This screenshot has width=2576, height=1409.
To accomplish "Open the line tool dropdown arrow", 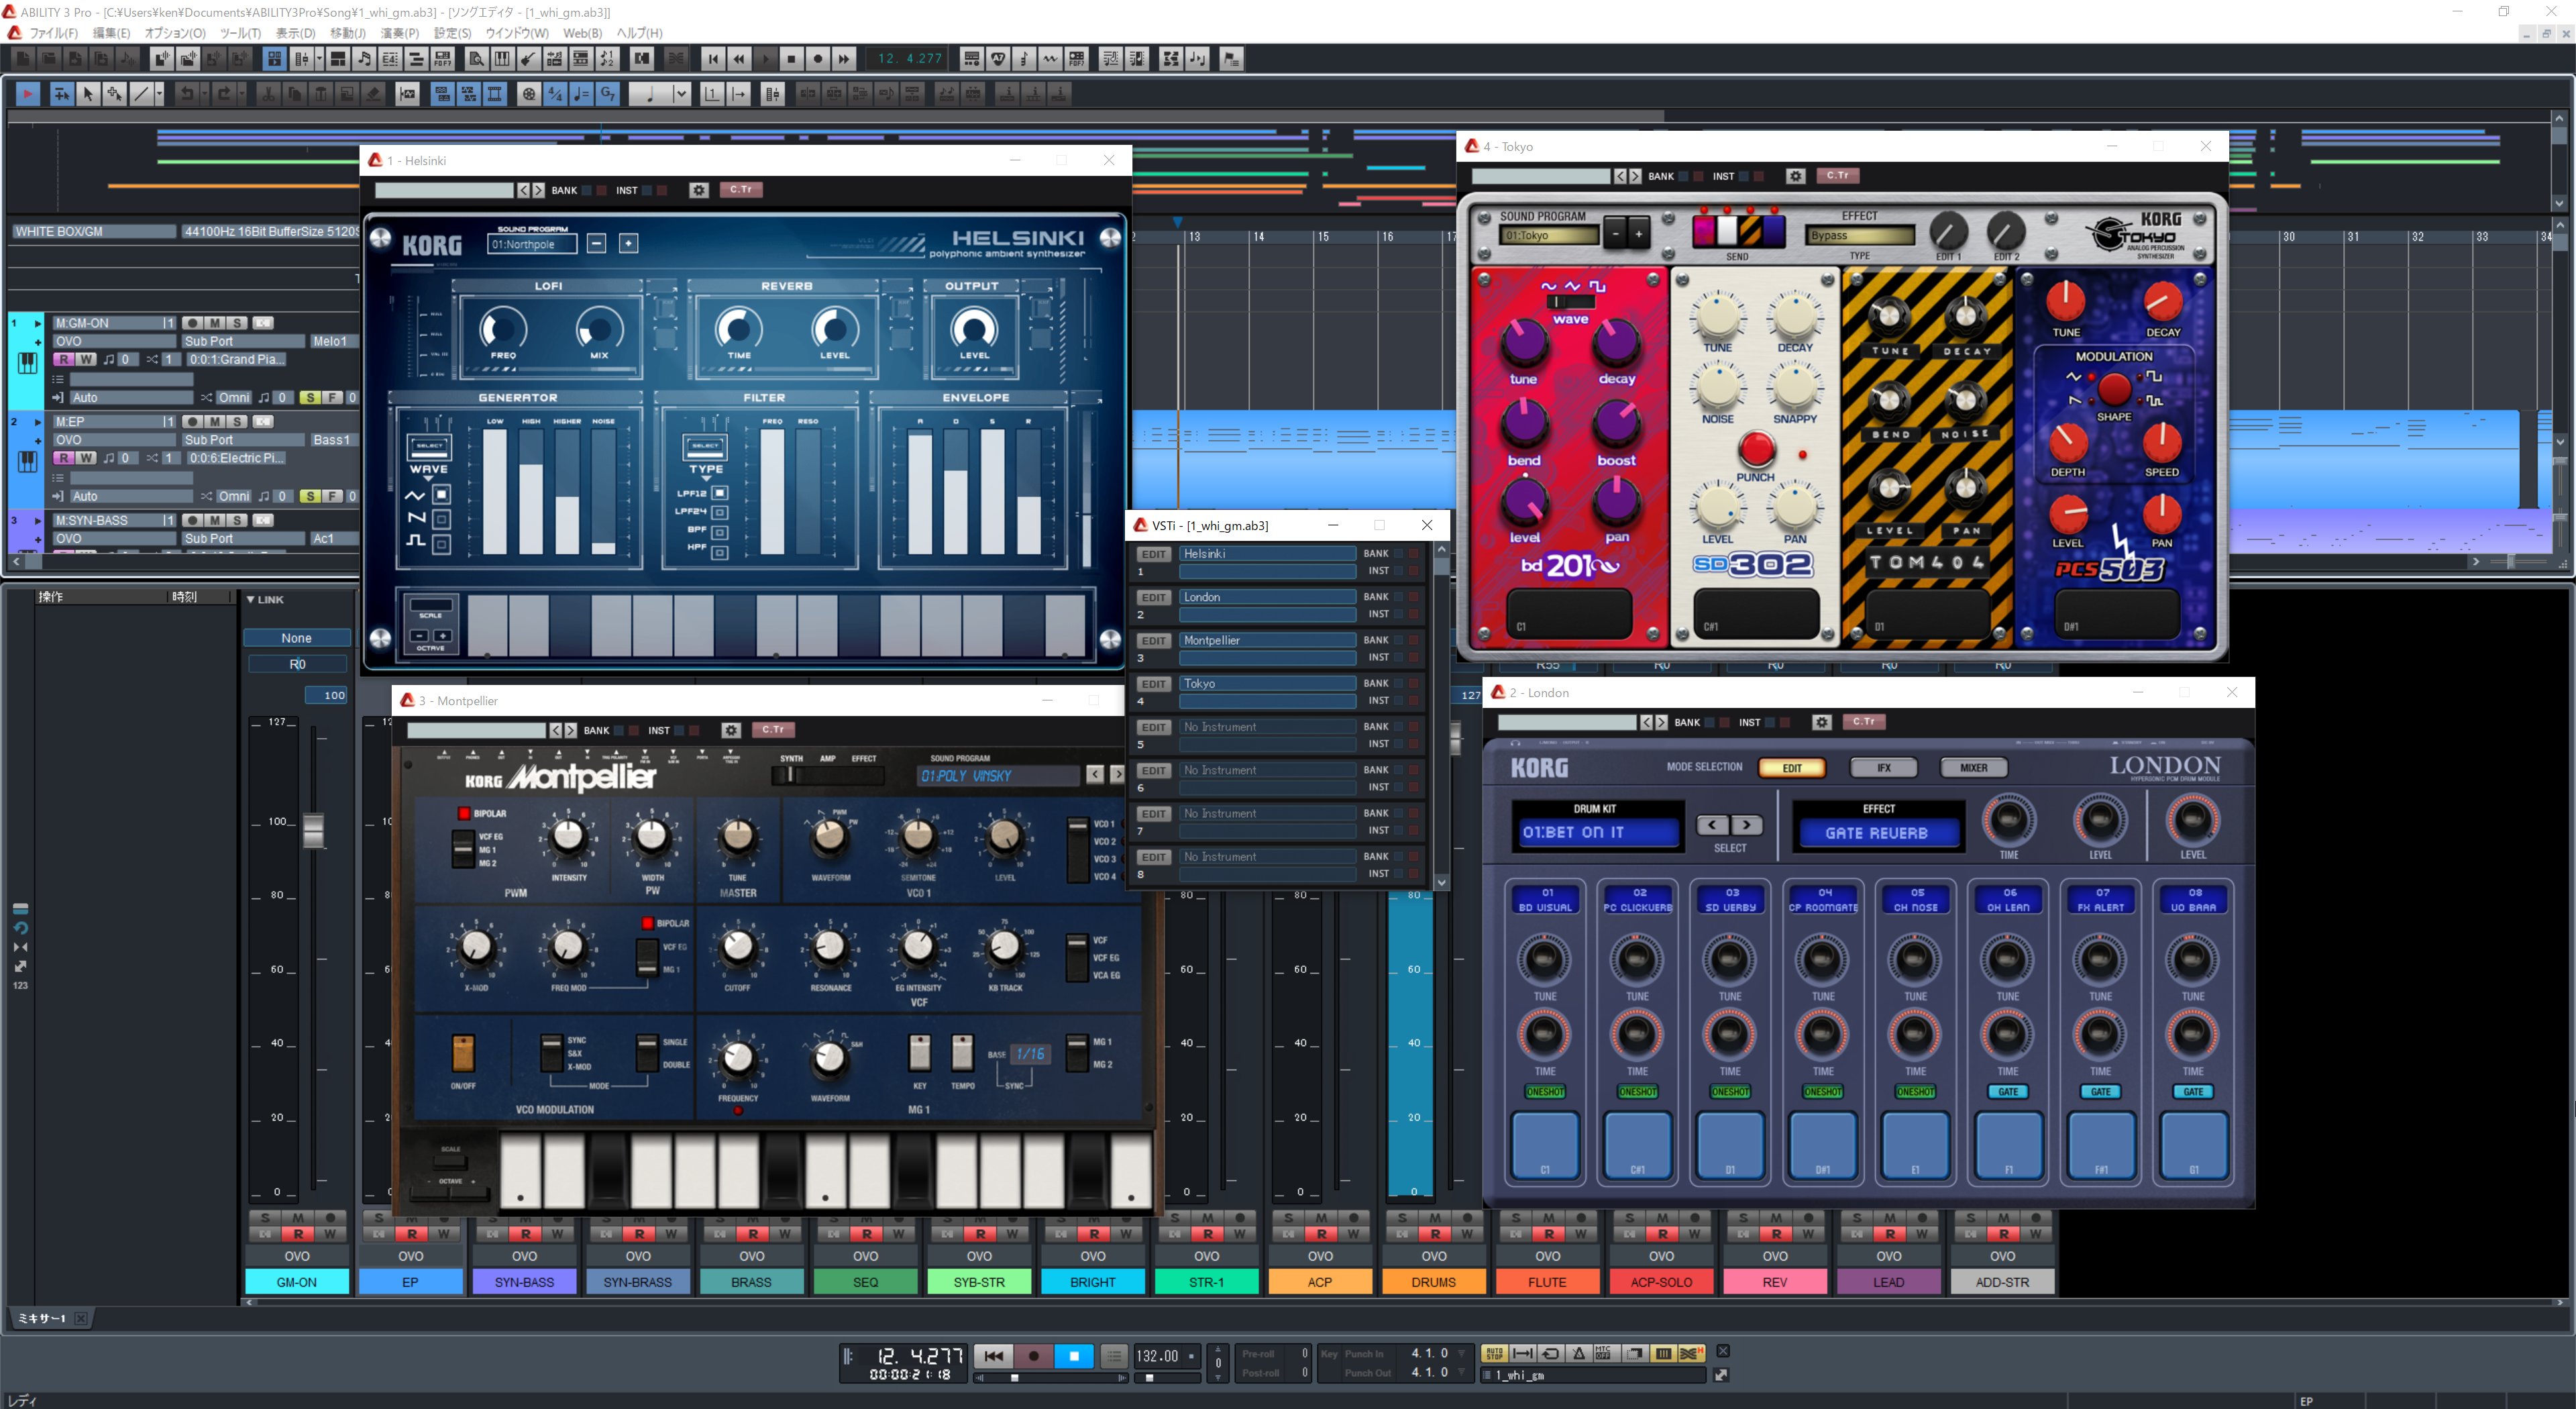I will pyautogui.click(x=159, y=94).
